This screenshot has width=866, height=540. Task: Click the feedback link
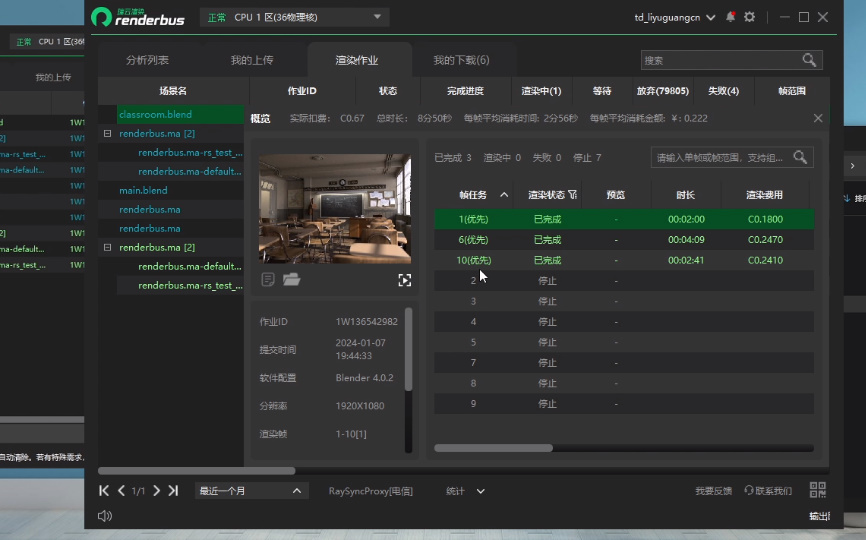(713, 490)
